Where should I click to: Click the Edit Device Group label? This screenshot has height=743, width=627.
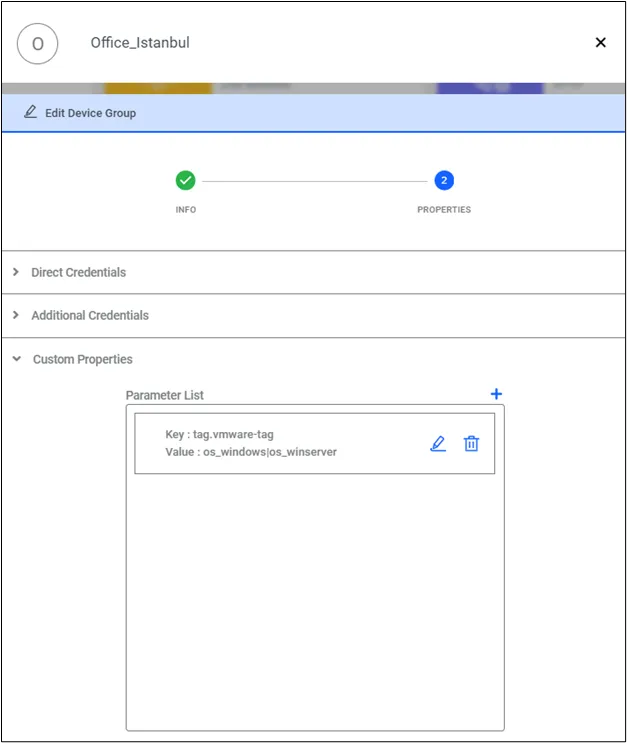(91, 113)
